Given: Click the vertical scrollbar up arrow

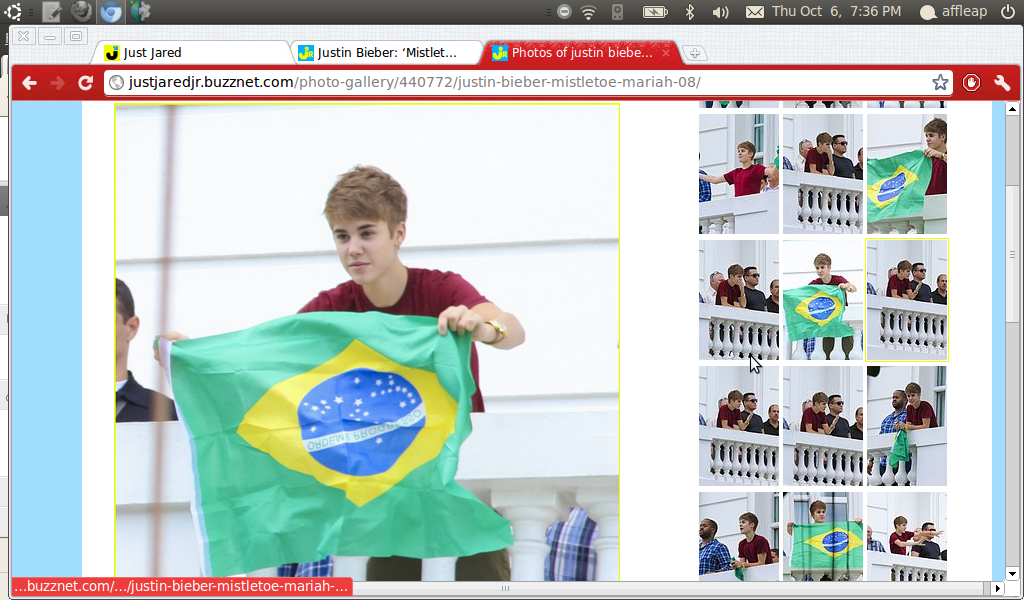Looking at the screenshot, I should coord(1012,109).
